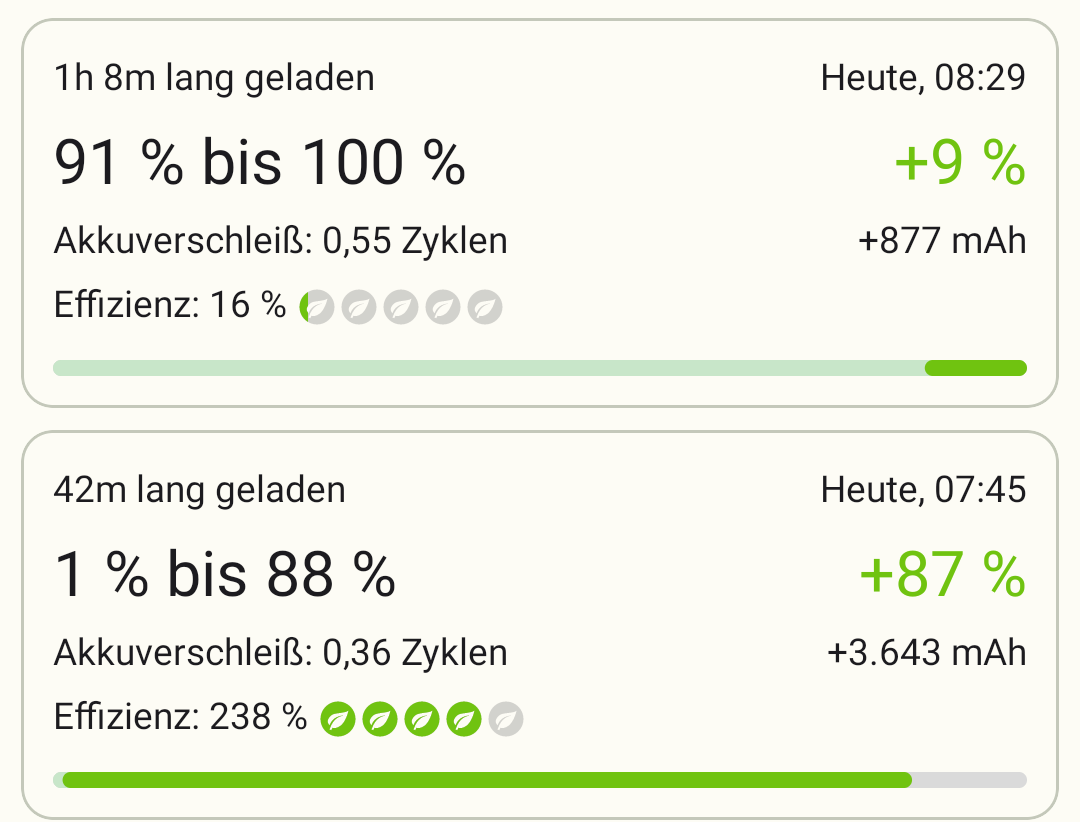Screen dimensions: 1080x822
Task: Tap the partly green leaf beside Effizienz 16 %
Action: [317, 307]
